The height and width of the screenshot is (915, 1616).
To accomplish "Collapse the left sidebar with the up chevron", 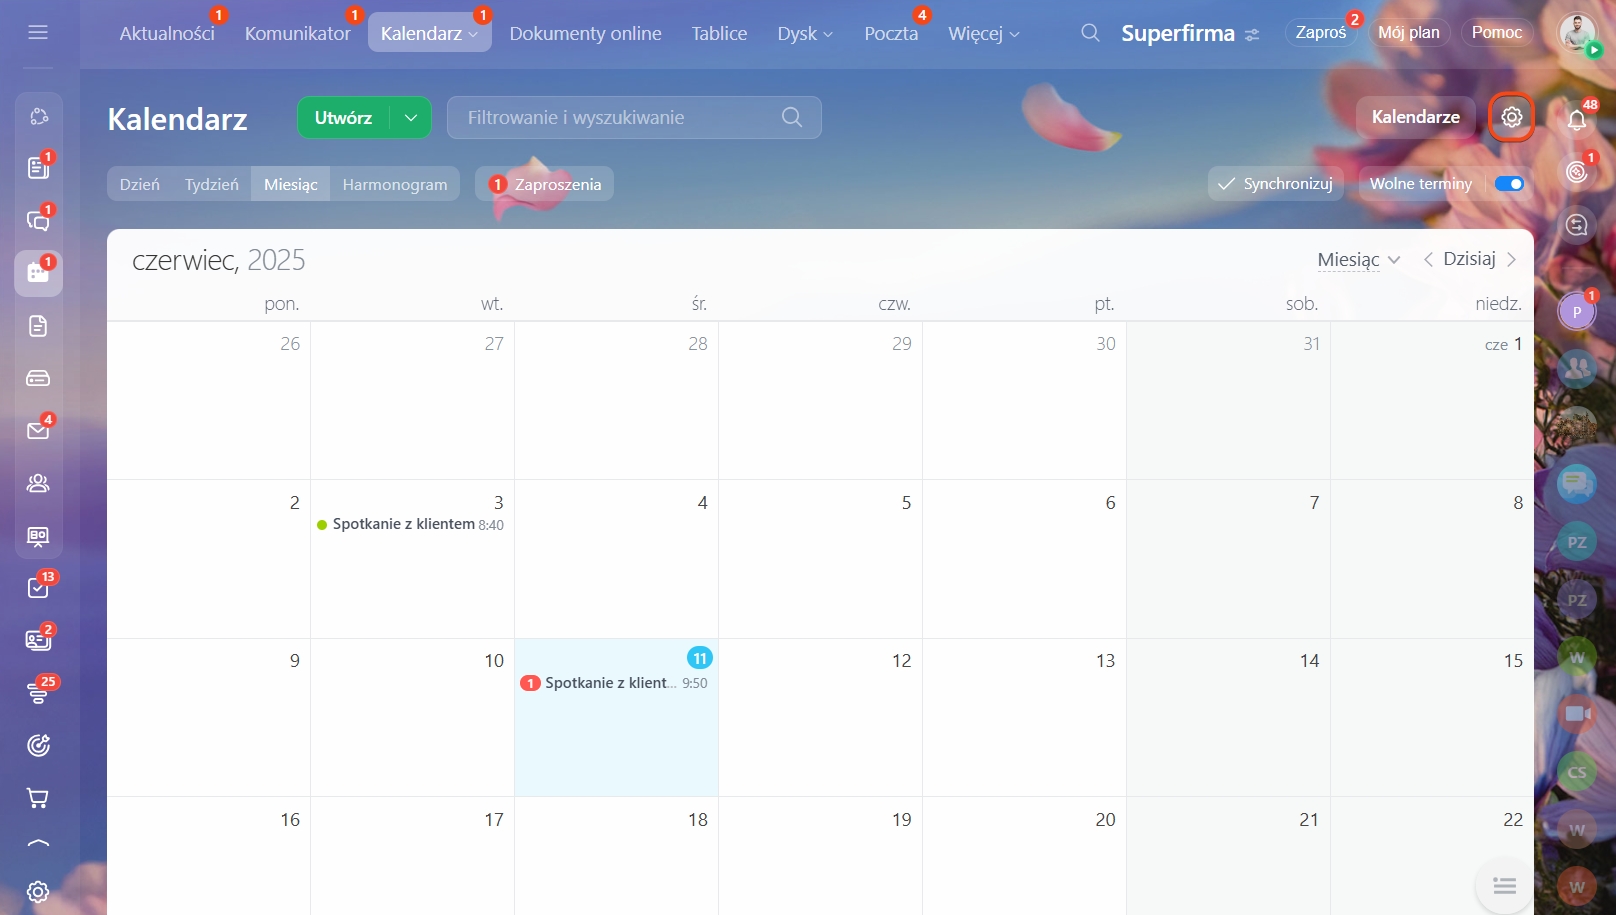I will [x=38, y=845].
